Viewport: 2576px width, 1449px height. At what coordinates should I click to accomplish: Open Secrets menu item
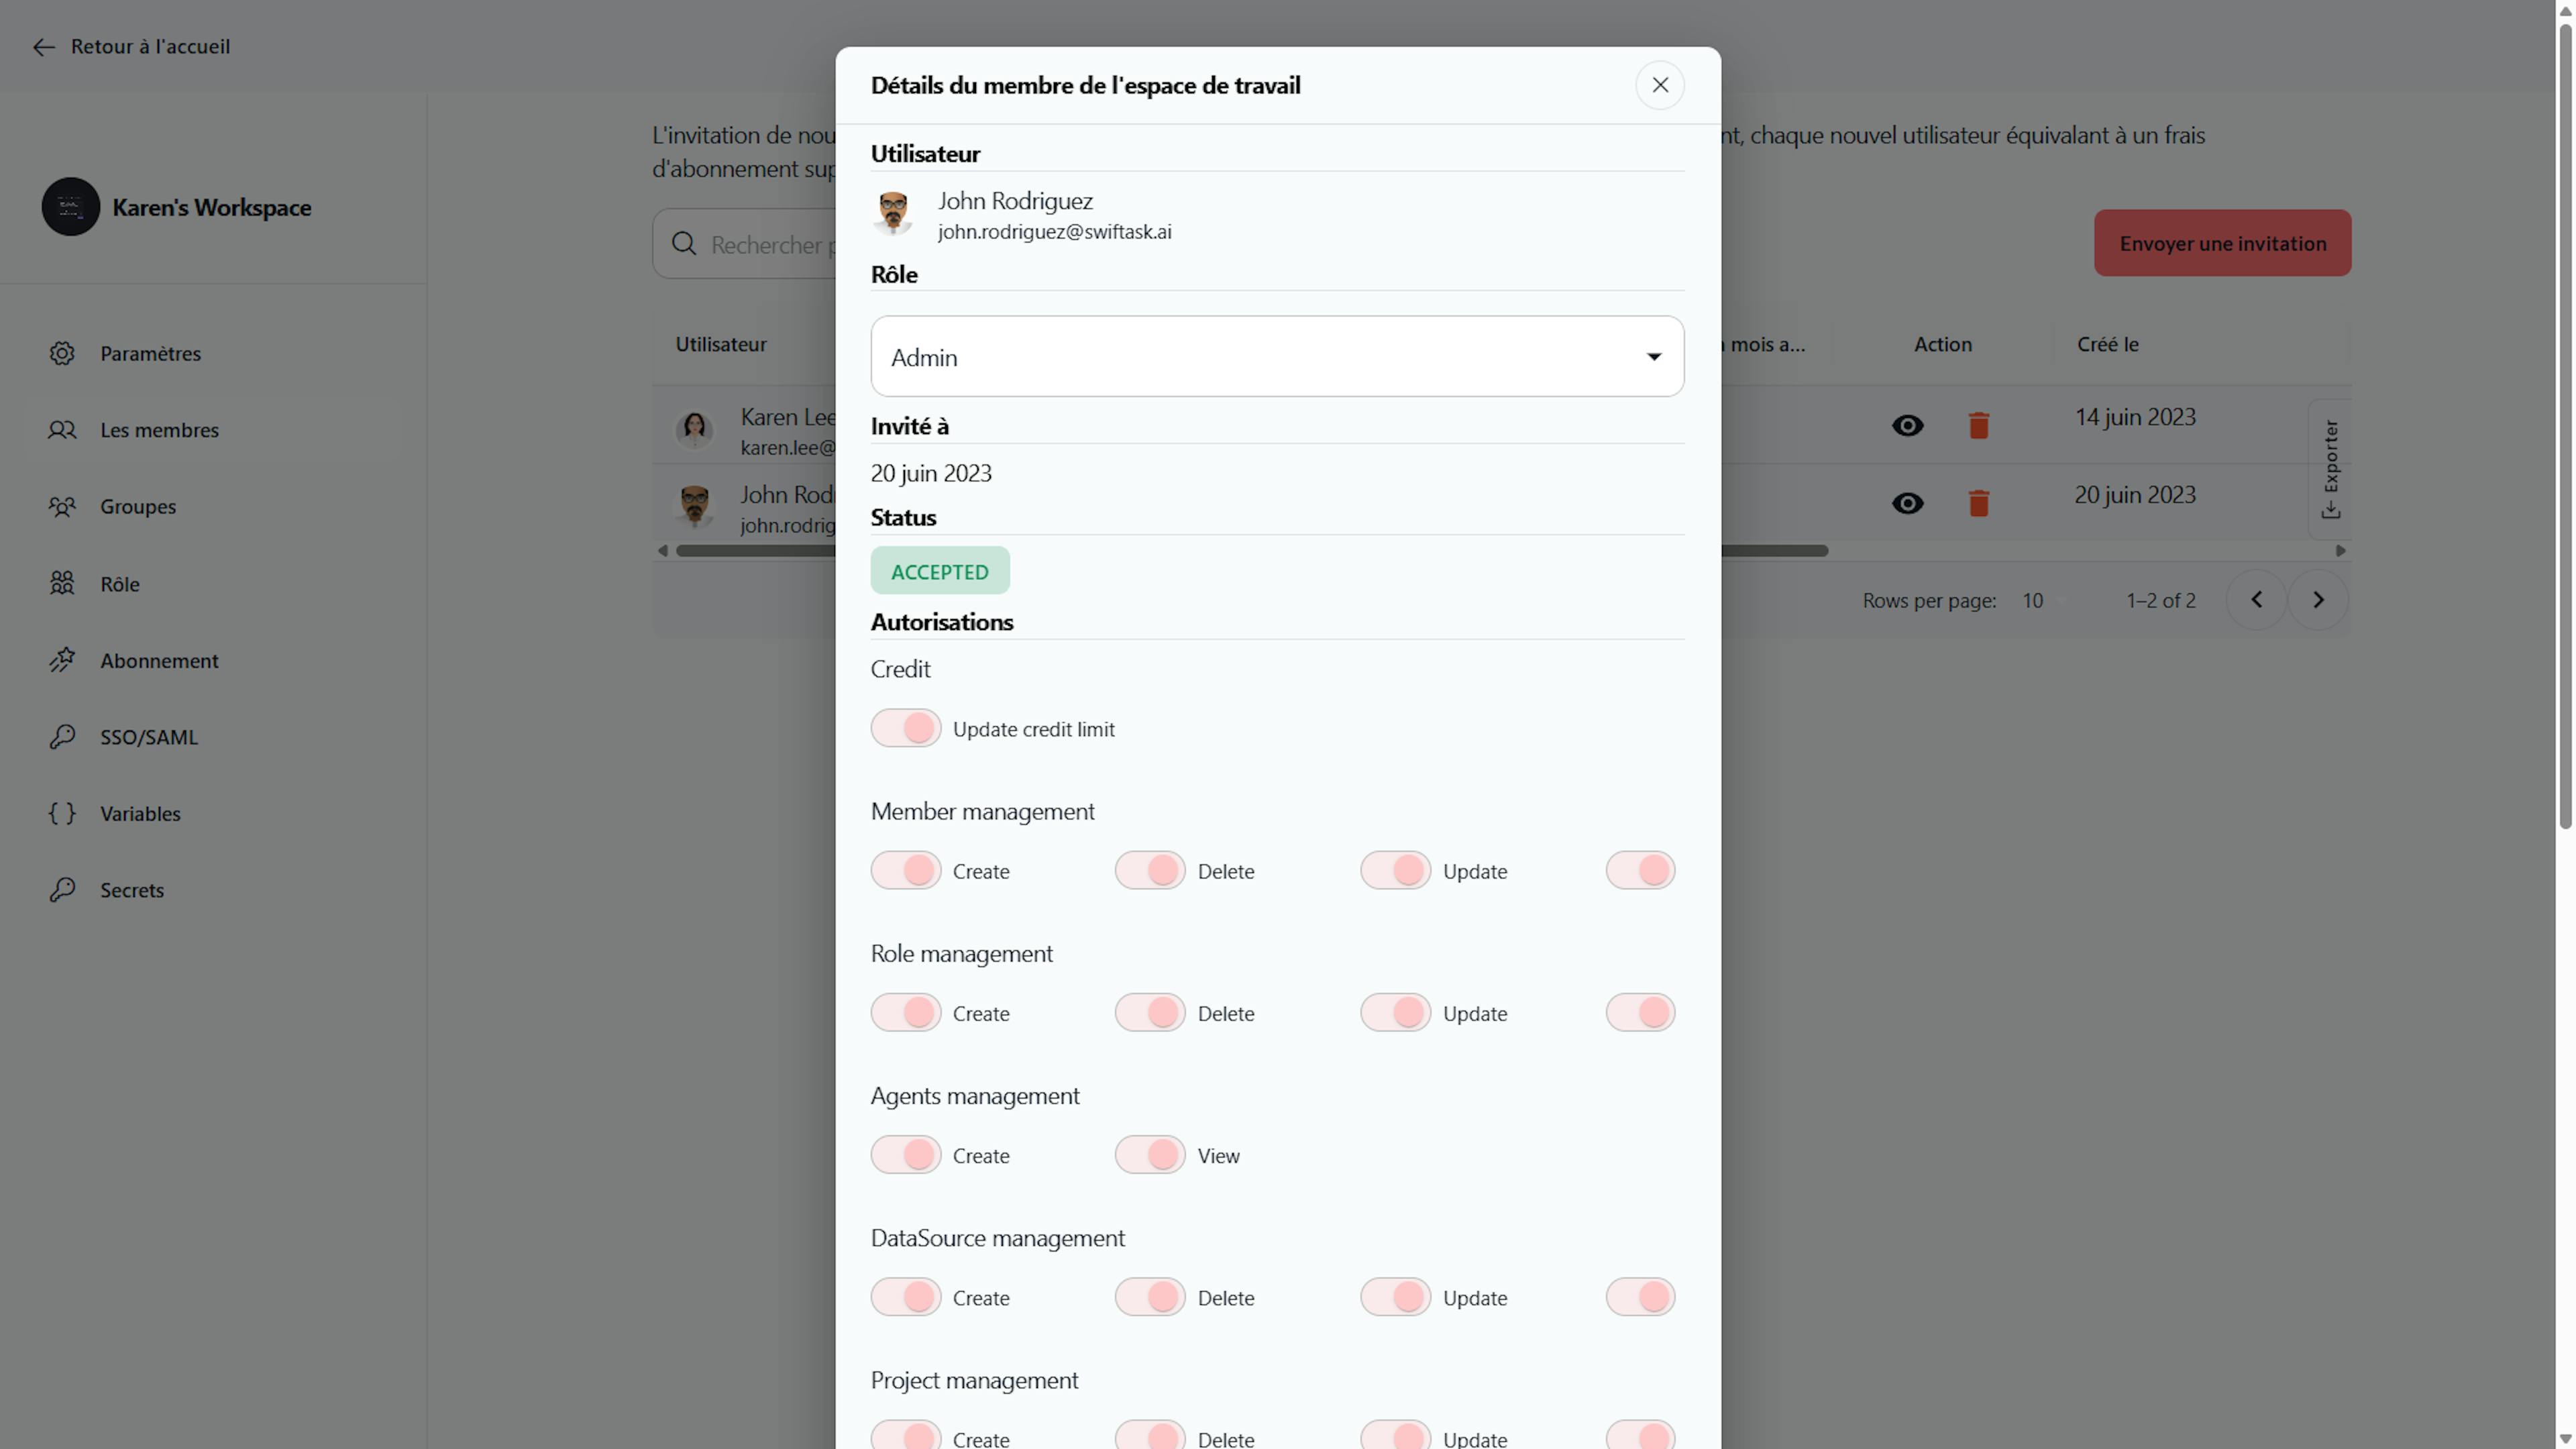pos(131,890)
